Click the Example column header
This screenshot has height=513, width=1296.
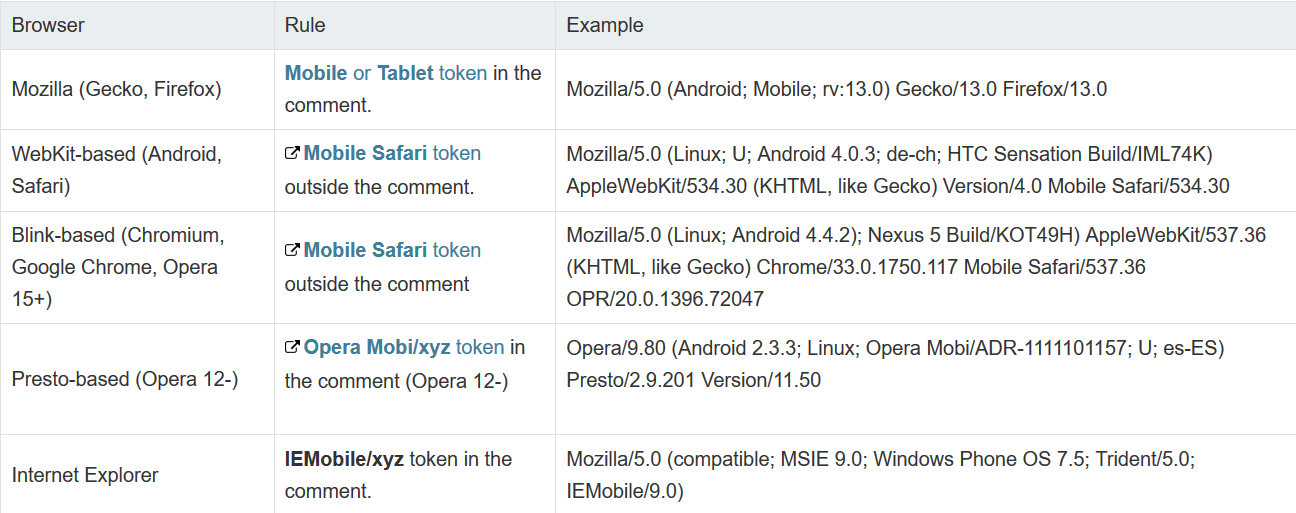point(605,25)
